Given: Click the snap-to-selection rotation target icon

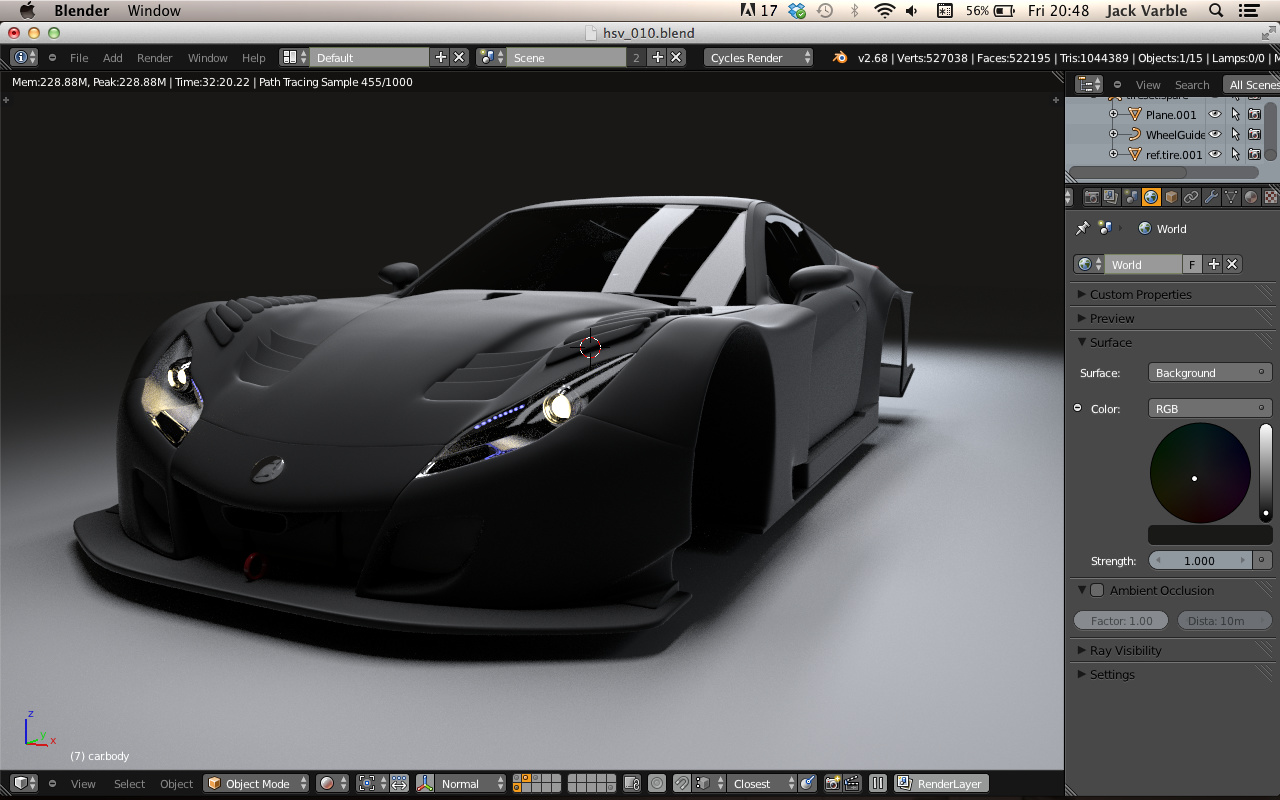Looking at the screenshot, I should (807, 784).
